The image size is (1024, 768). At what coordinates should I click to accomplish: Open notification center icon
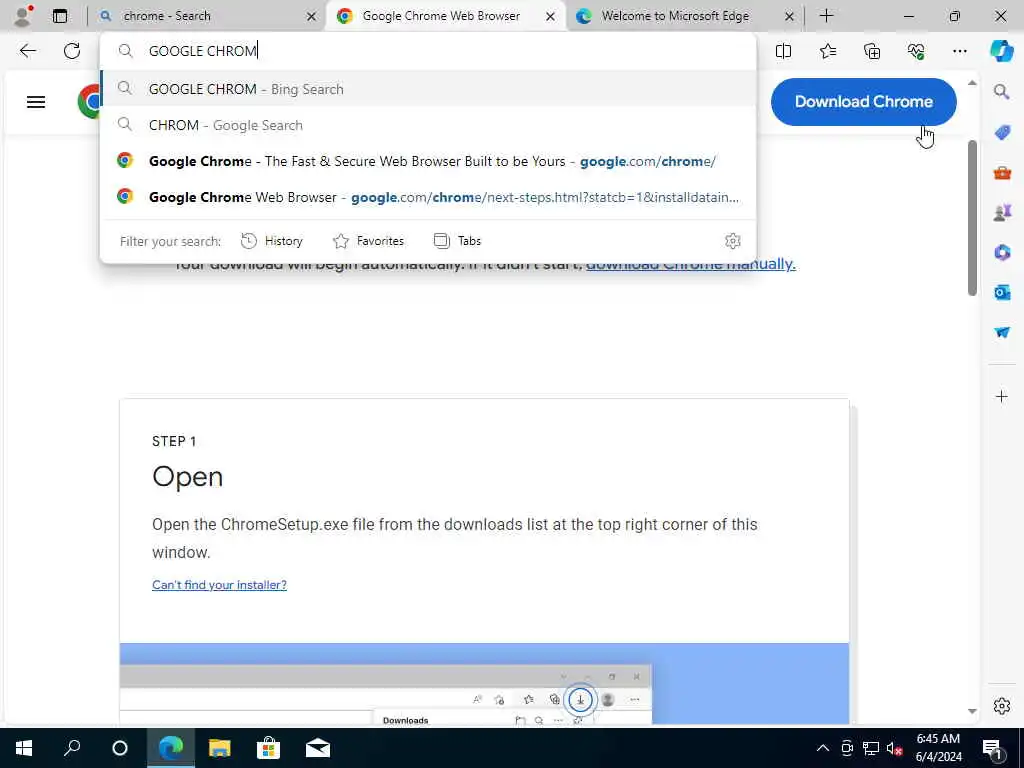(993, 749)
